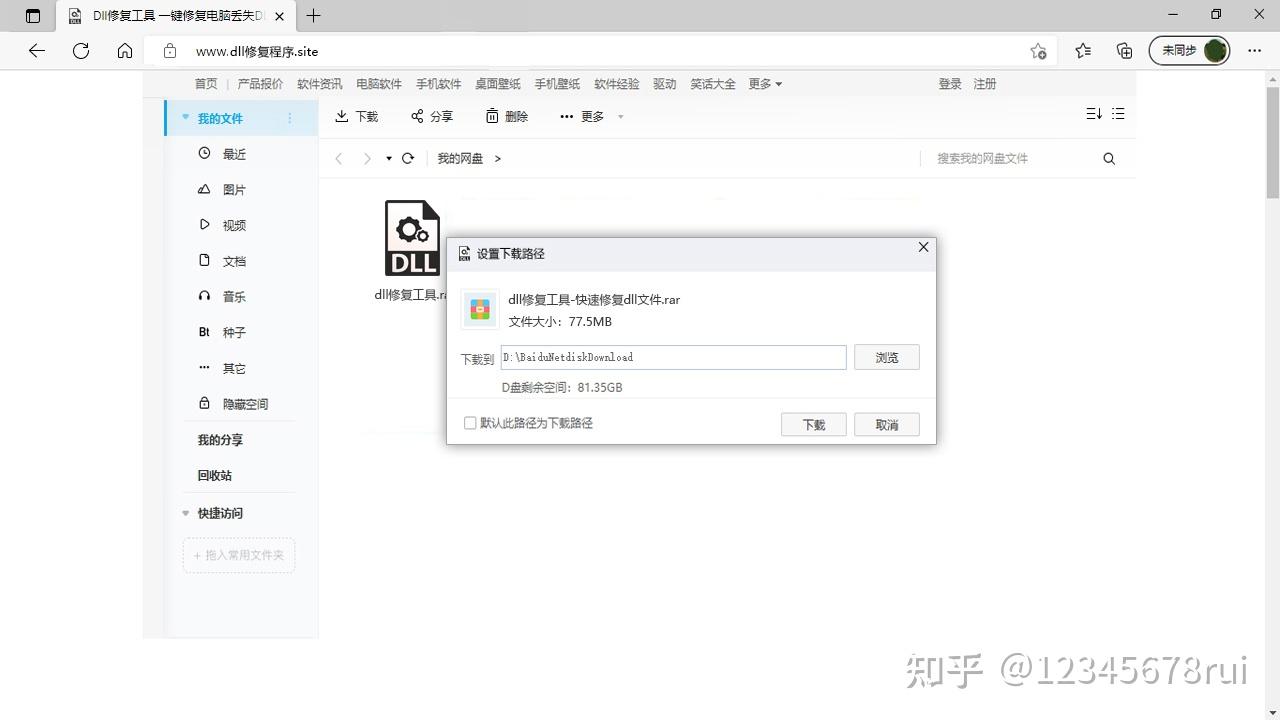Select the DLL file thumbnail
Screen dimensions: 1280x720
tap(412, 238)
